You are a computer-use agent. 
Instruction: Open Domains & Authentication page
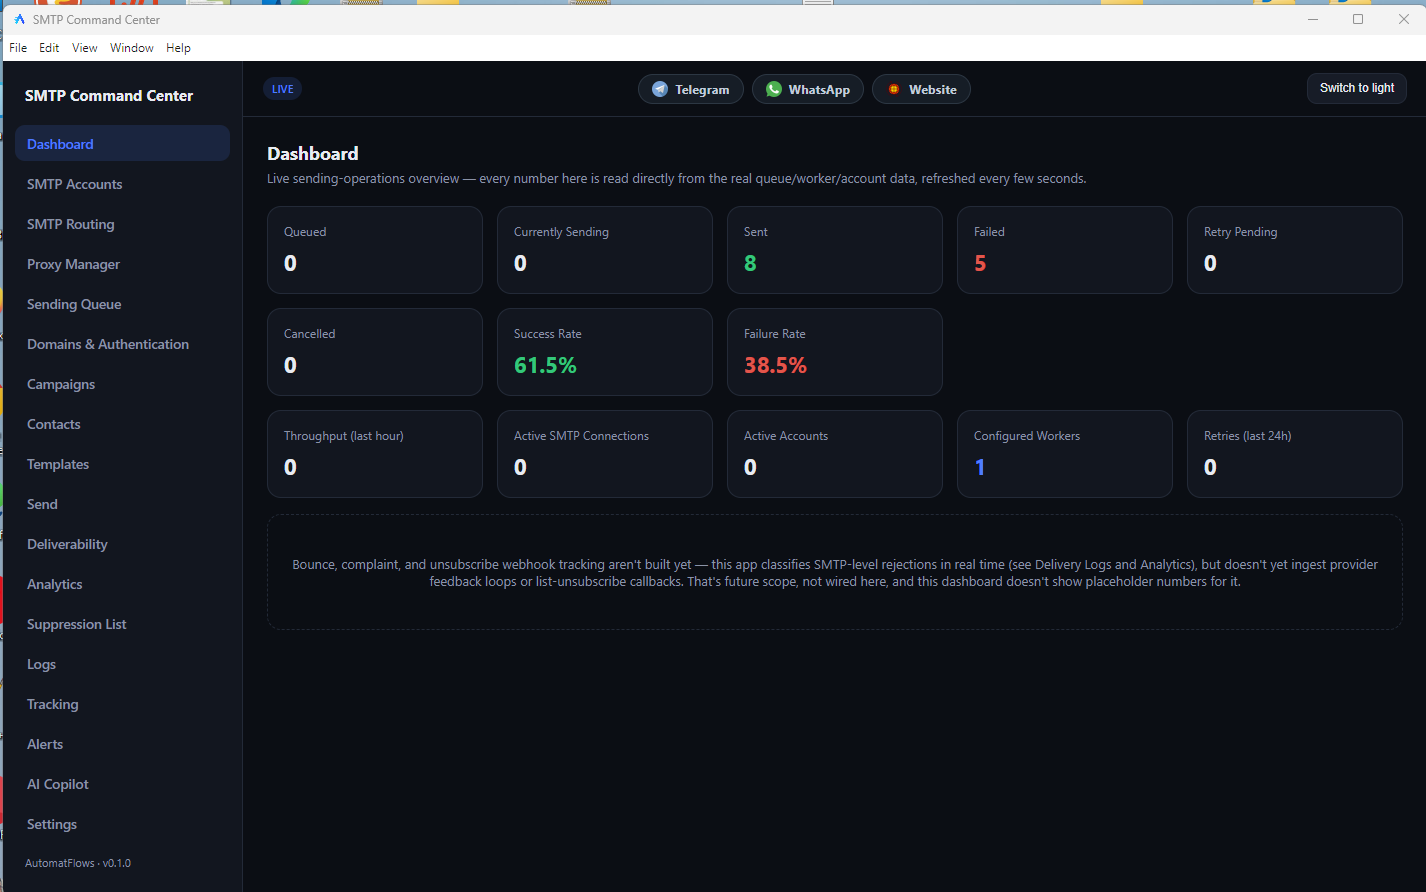(122, 344)
